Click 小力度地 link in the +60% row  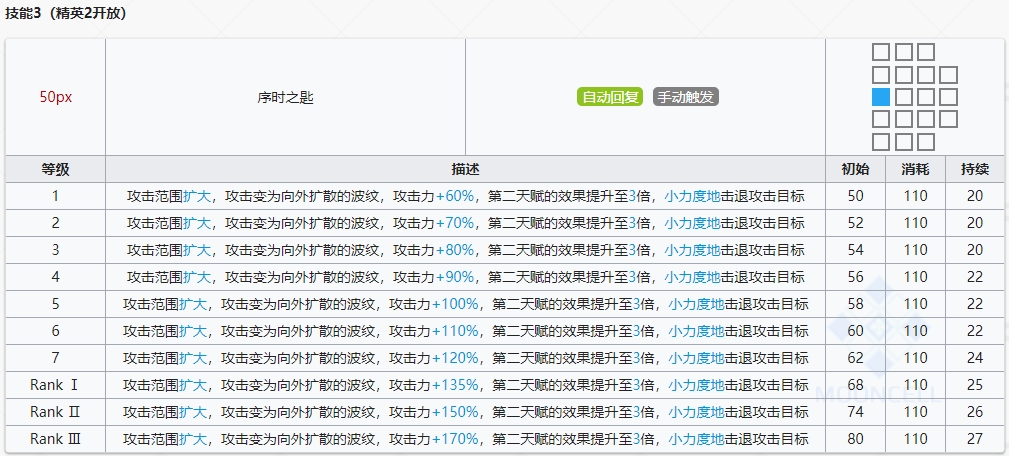[692, 196]
